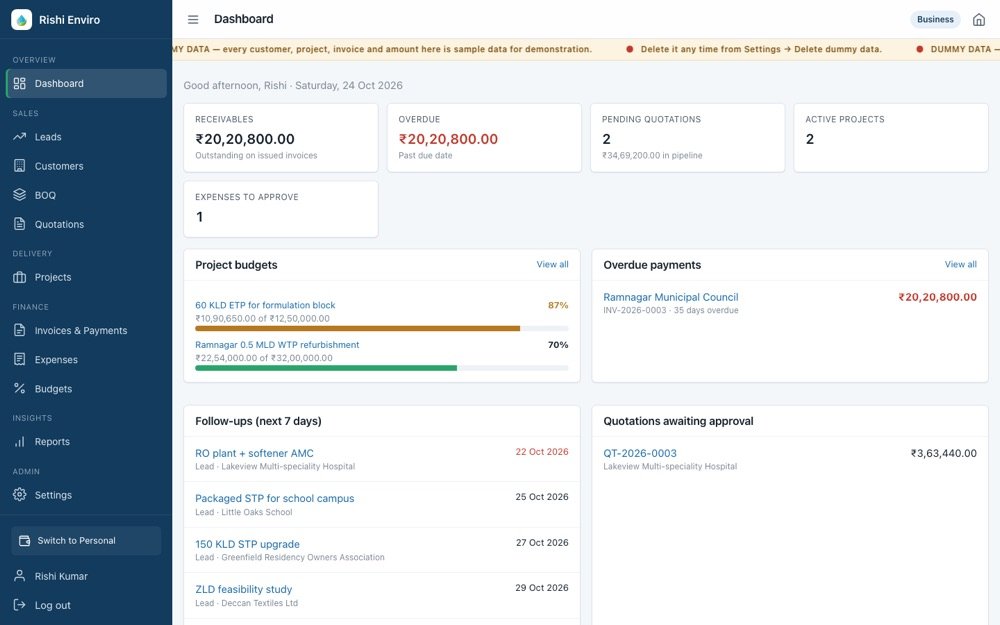Open the Projects section
This screenshot has width=1000, height=625.
pyautogui.click(x=86, y=277)
